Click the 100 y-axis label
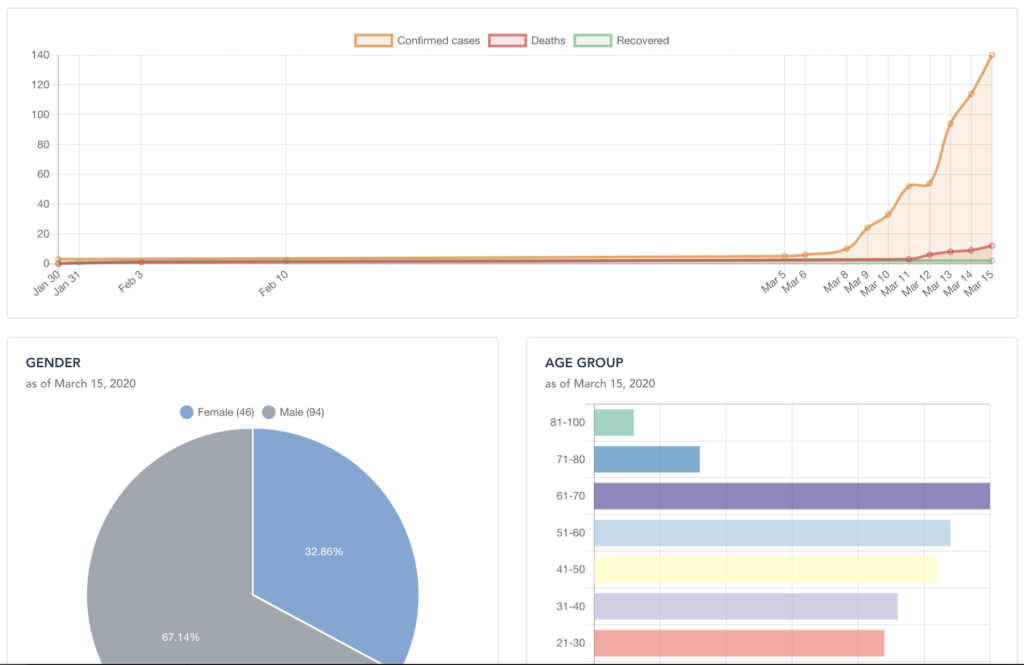Viewport: 1024px width, 665px height. point(40,114)
